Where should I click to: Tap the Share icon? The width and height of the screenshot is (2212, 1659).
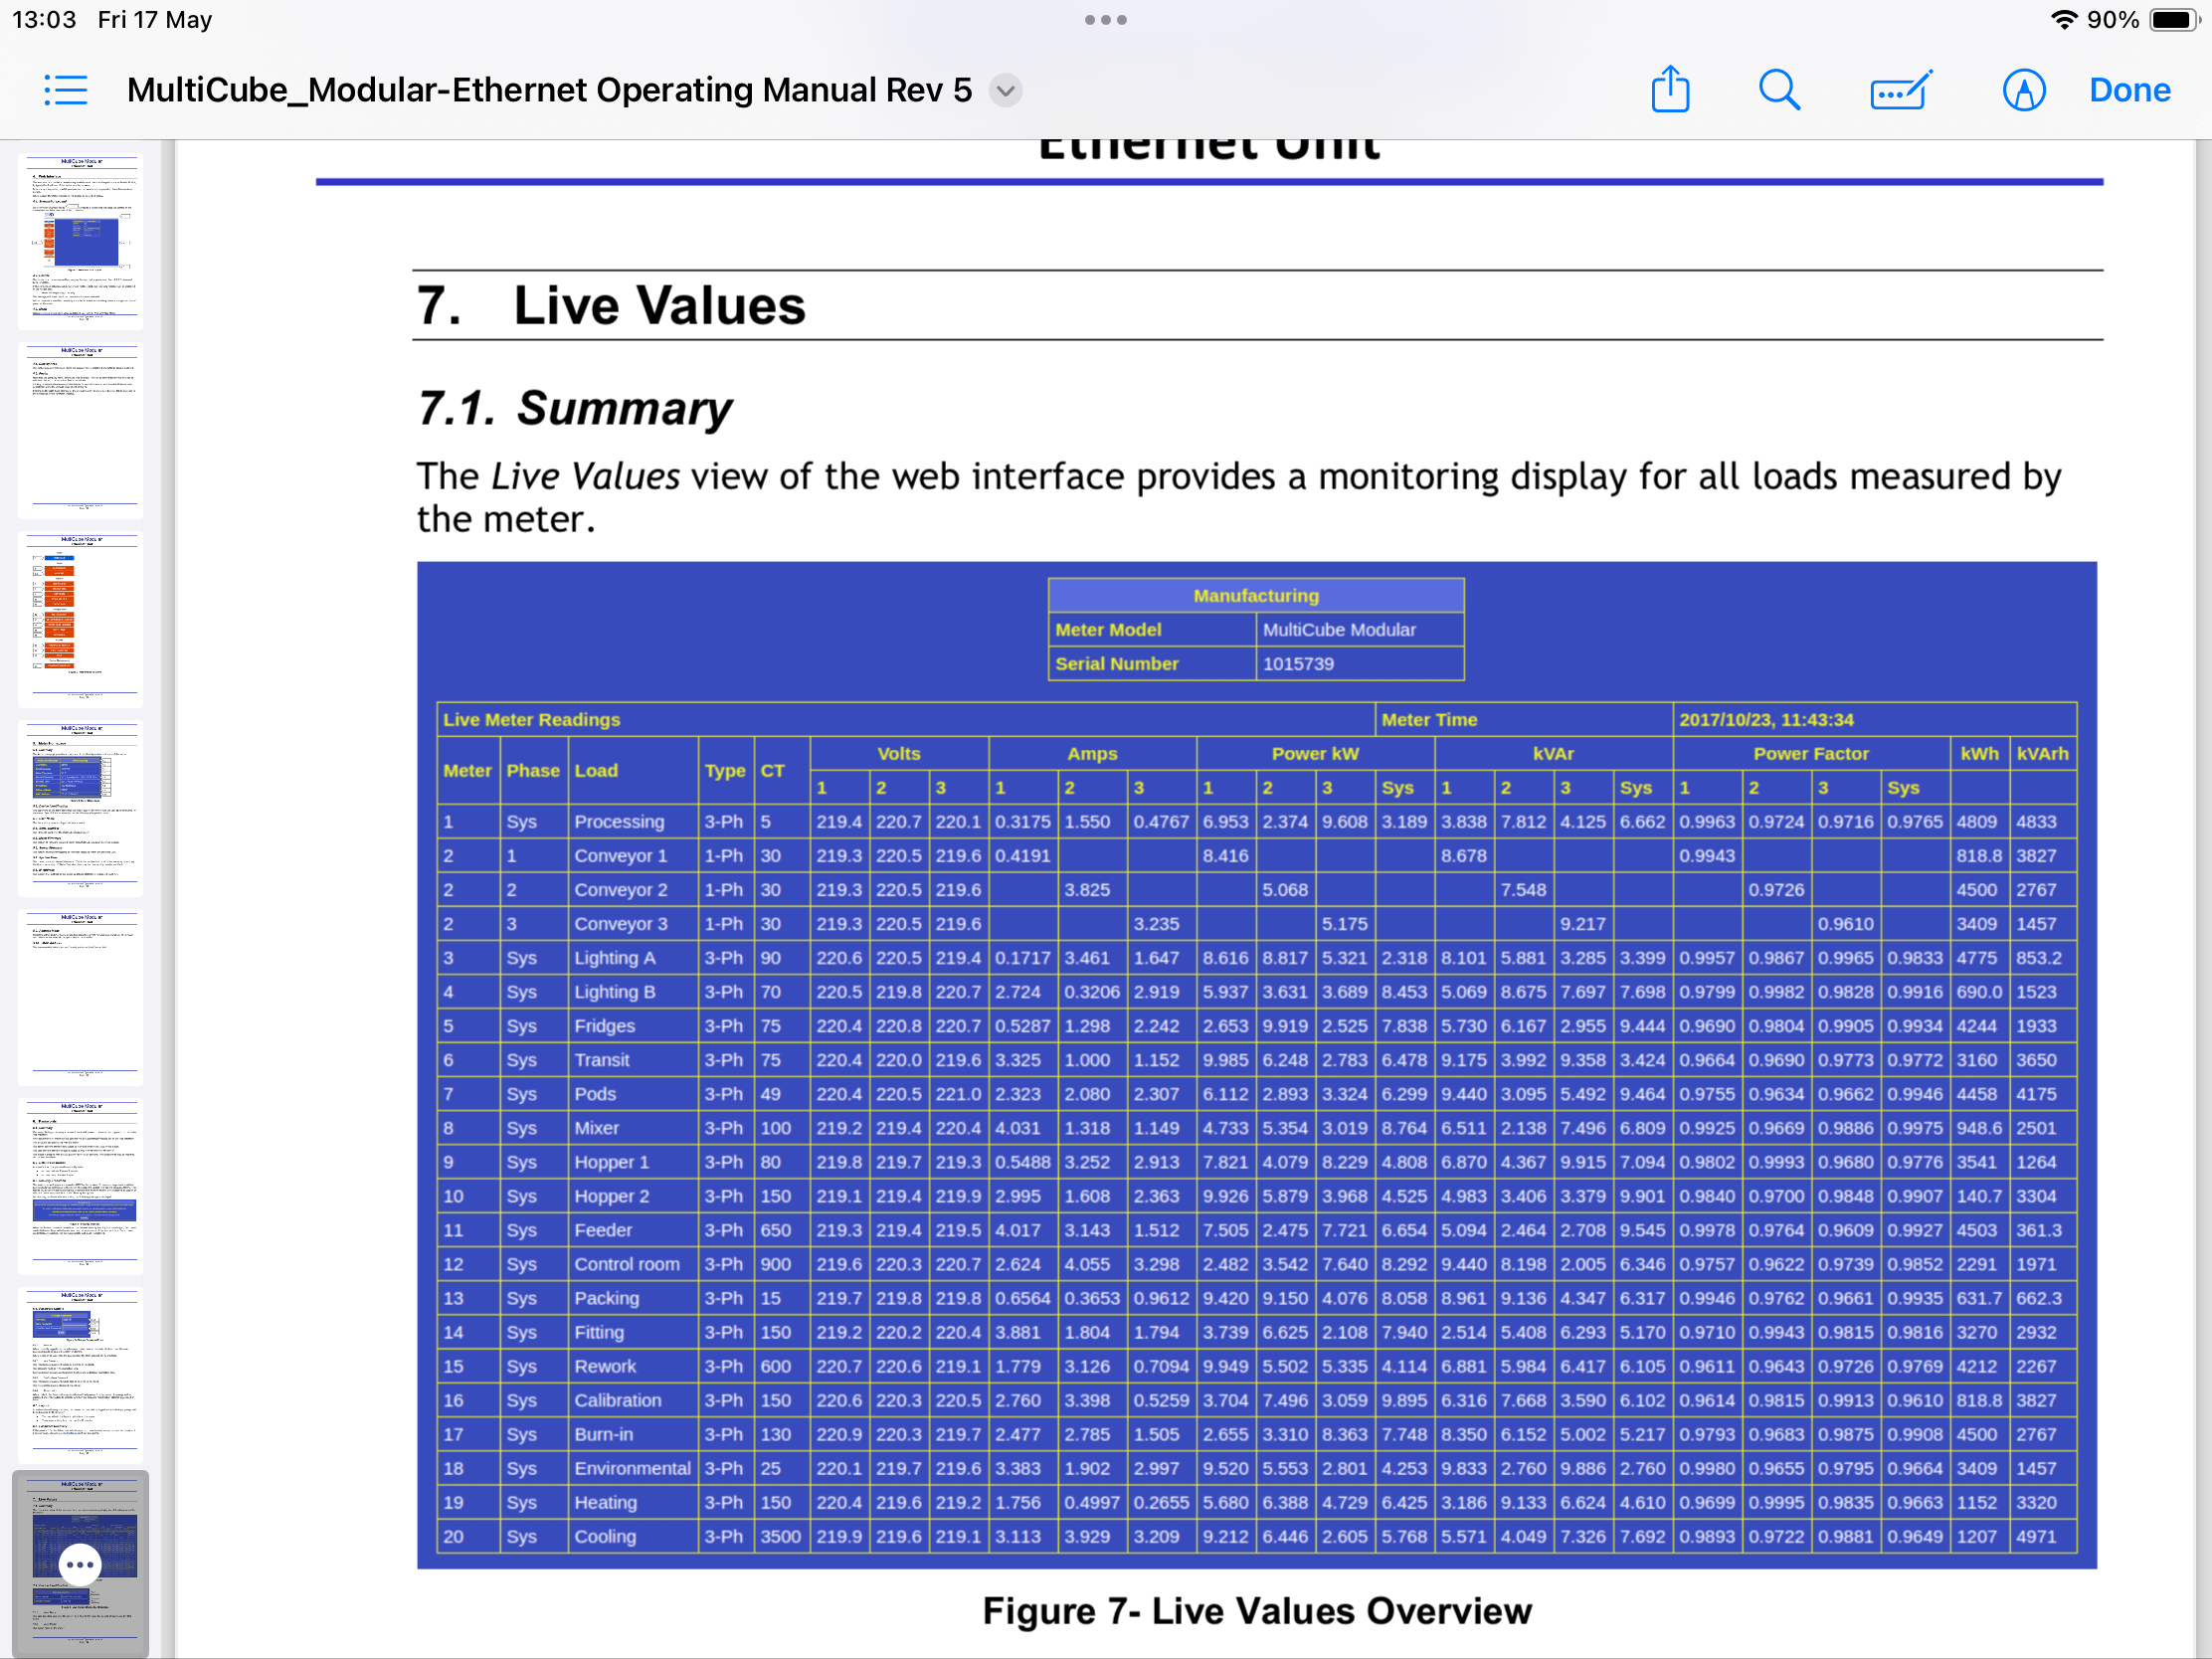[1669, 90]
